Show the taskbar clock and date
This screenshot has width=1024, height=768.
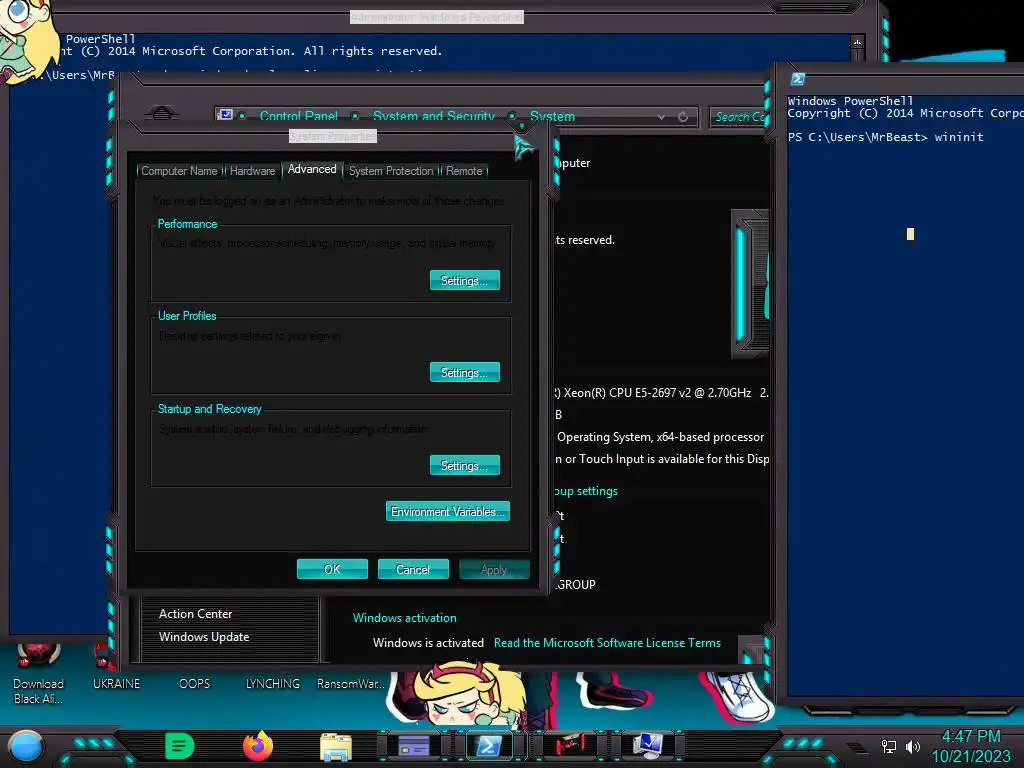coord(971,746)
